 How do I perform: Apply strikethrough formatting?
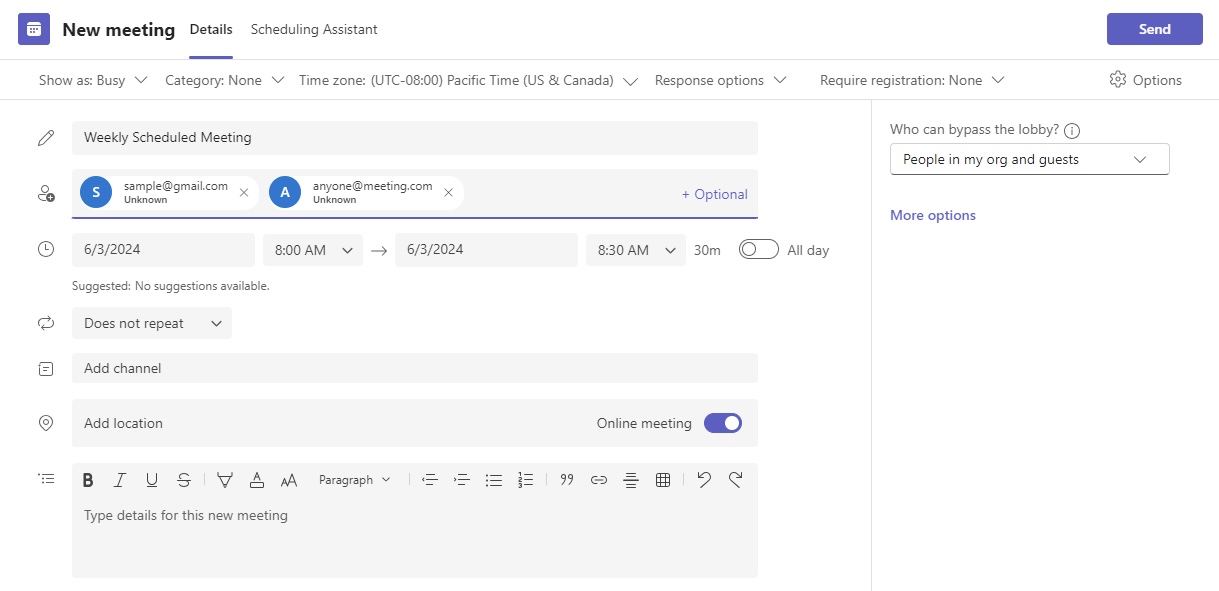(x=184, y=480)
